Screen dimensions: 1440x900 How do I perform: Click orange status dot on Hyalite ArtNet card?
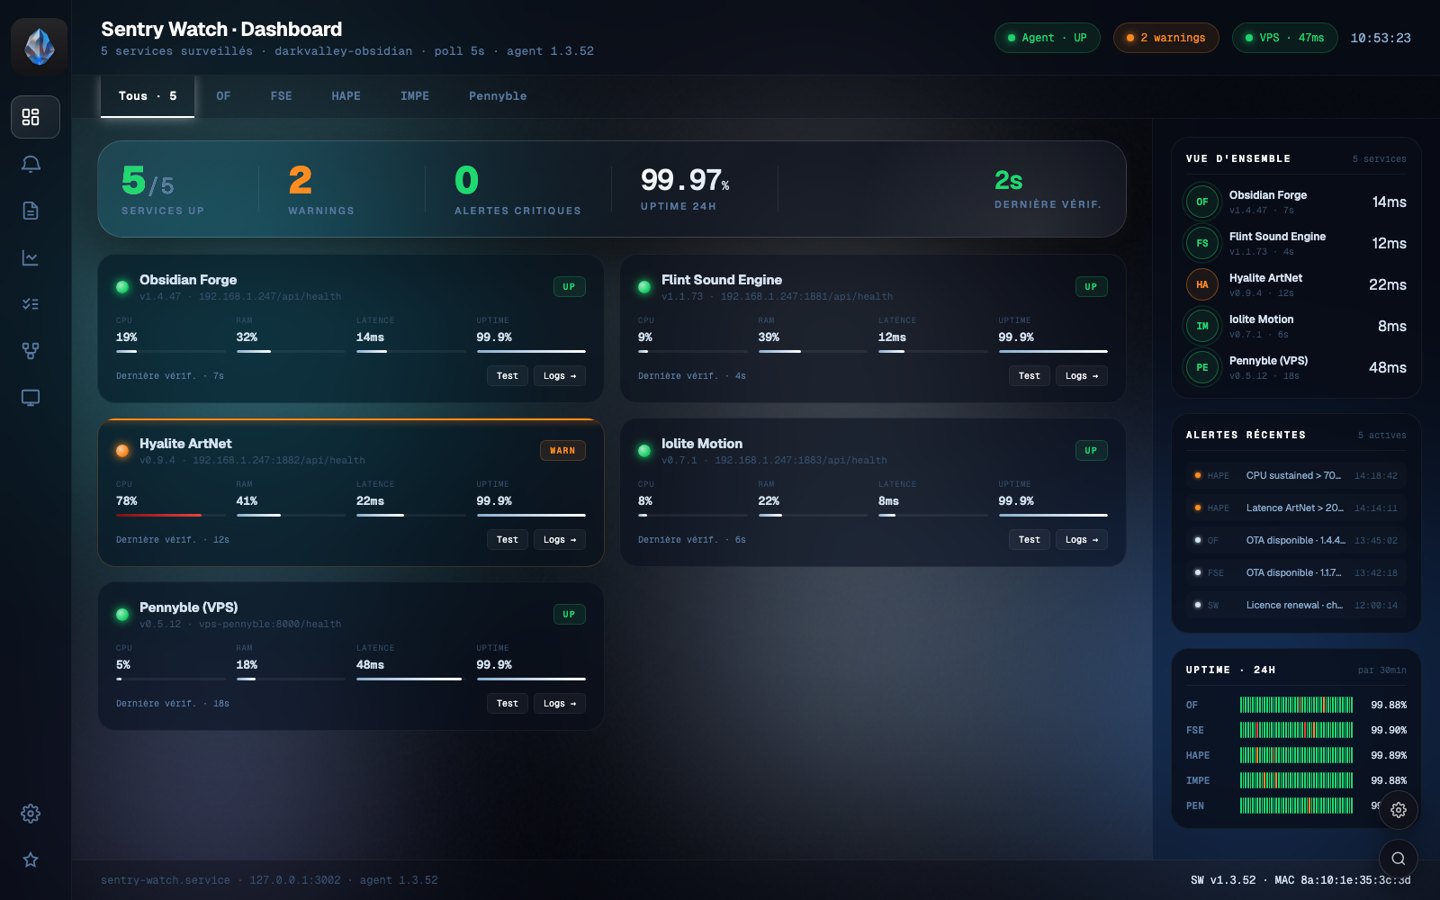click(122, 451)
